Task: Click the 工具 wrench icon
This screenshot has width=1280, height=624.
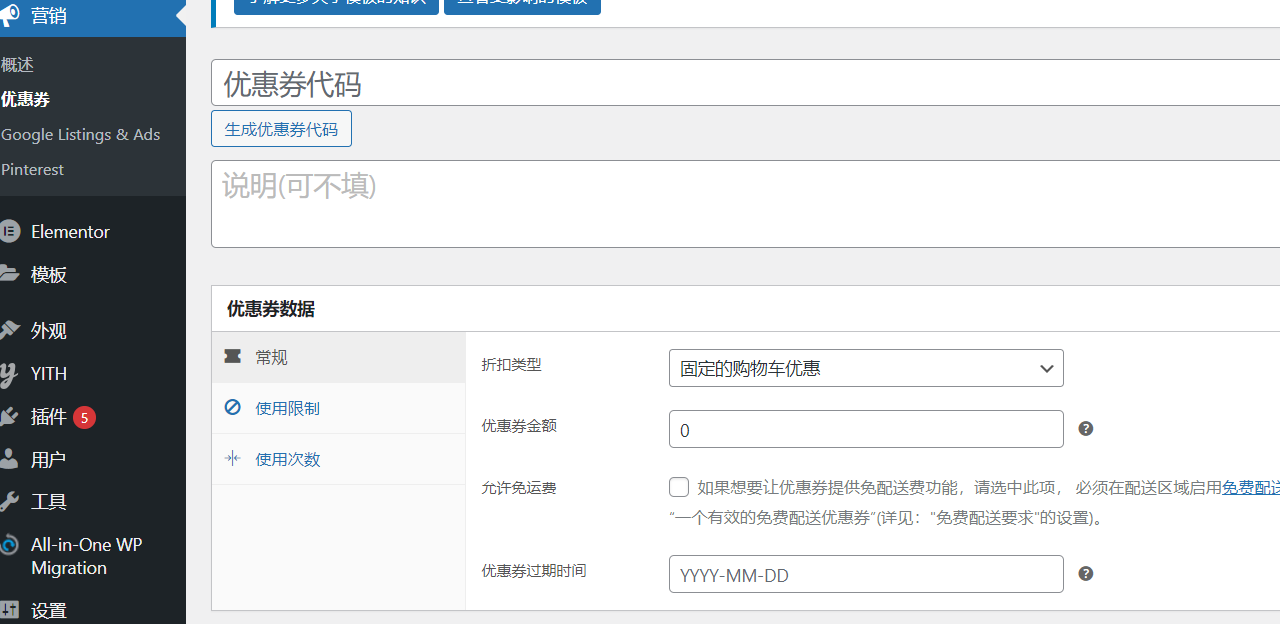Action: coord(9,502)
